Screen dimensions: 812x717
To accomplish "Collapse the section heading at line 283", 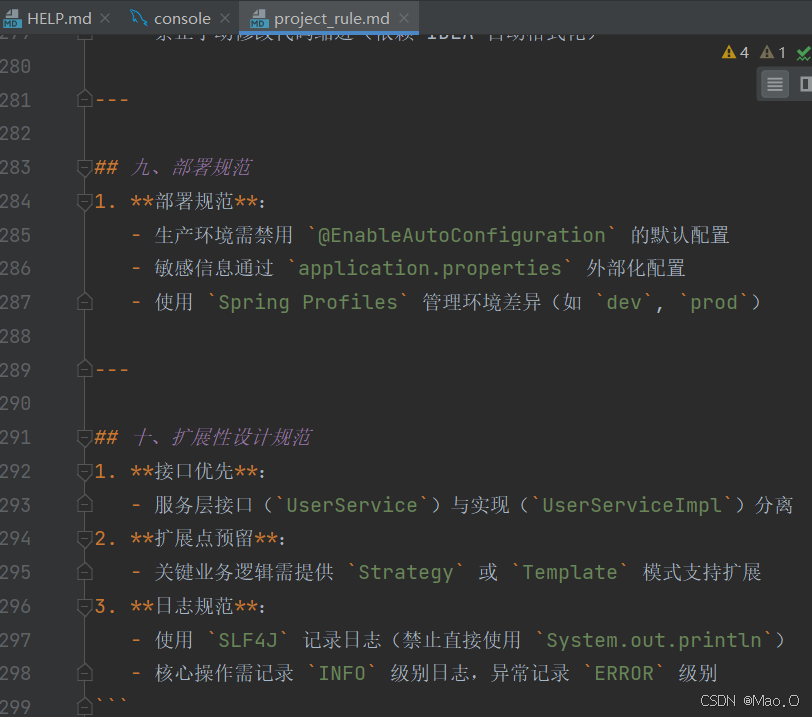I will coord(84,168).
